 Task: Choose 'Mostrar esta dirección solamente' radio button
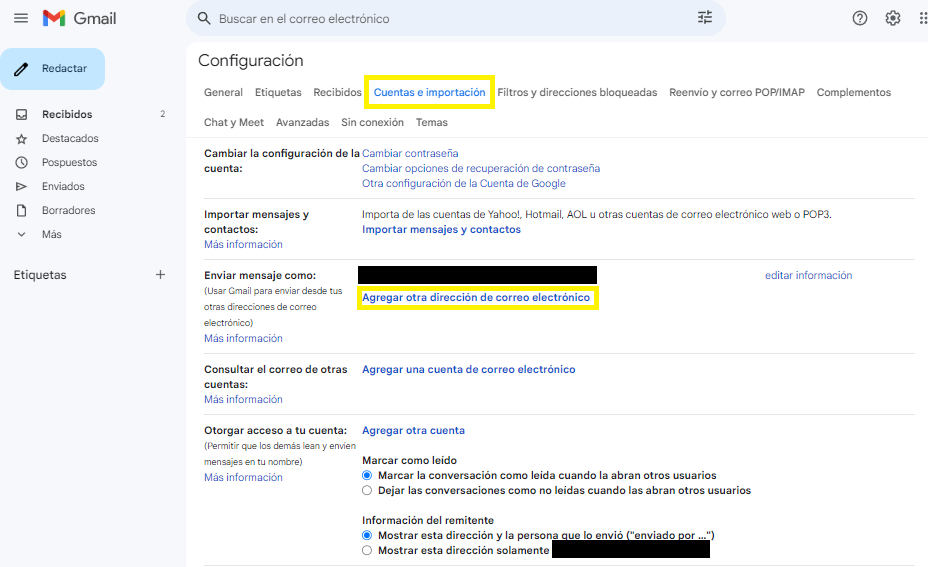367,551
